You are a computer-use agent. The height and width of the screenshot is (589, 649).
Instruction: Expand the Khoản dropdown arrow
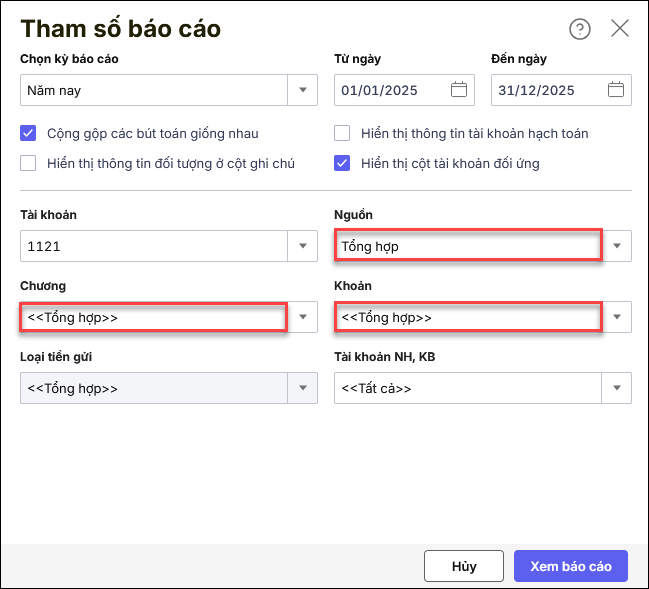pyautogui.click(x=617, y=318)
